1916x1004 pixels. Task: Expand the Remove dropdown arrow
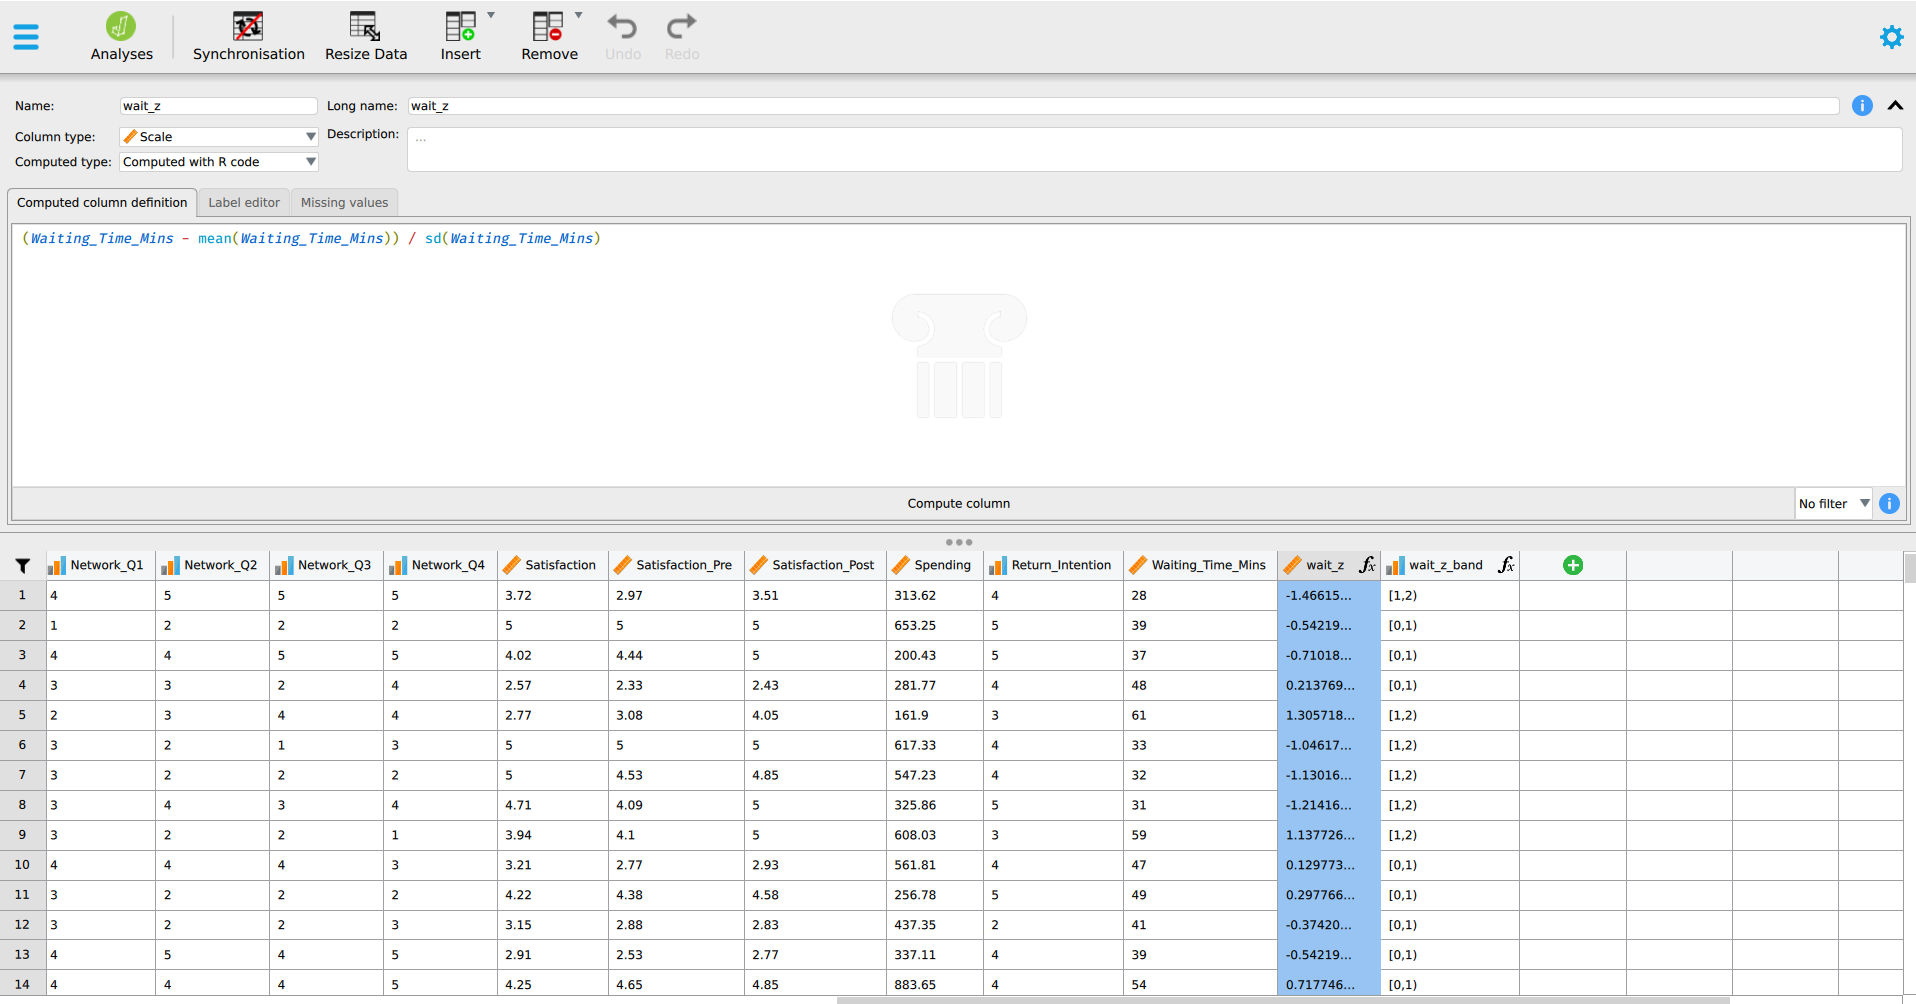(x=579, y=16)
